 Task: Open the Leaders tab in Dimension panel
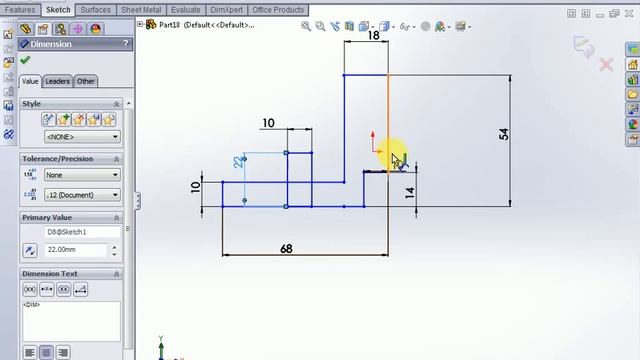[x=57, y=81]
